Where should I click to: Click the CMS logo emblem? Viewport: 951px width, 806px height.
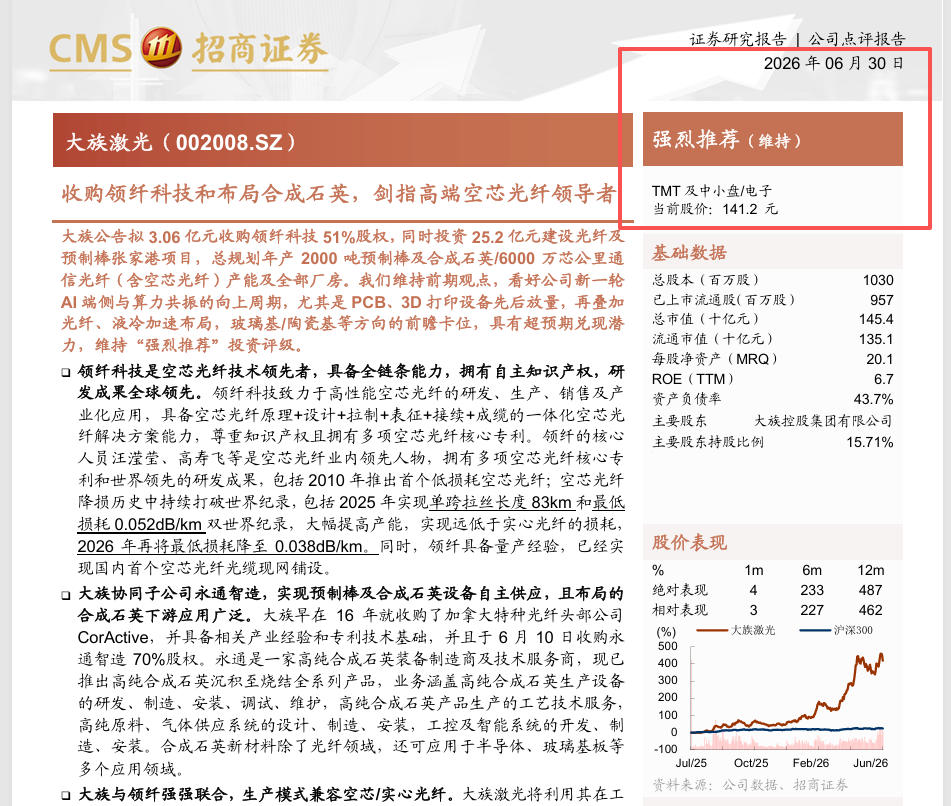pos(161,47)
